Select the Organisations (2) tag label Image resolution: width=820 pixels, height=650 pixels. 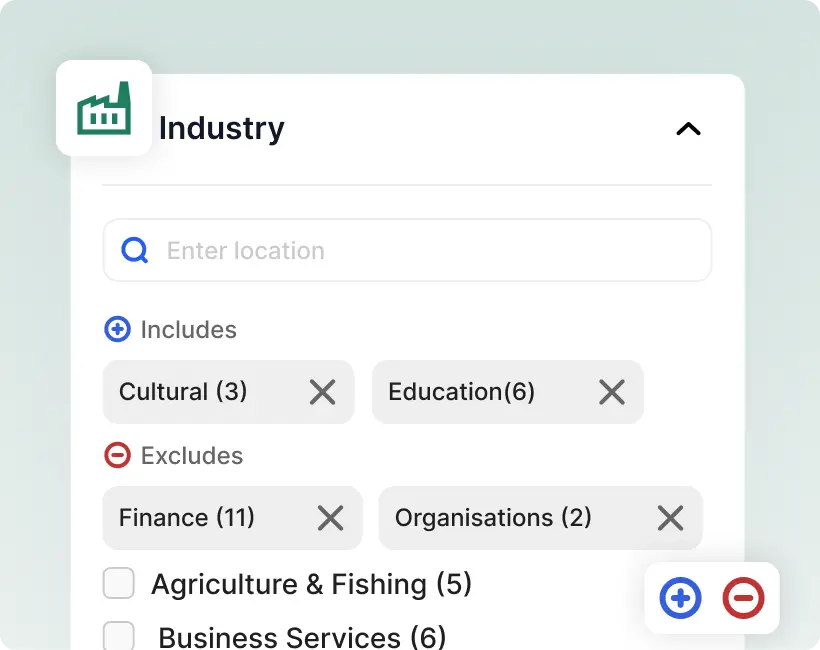click(x=493, y=518)
